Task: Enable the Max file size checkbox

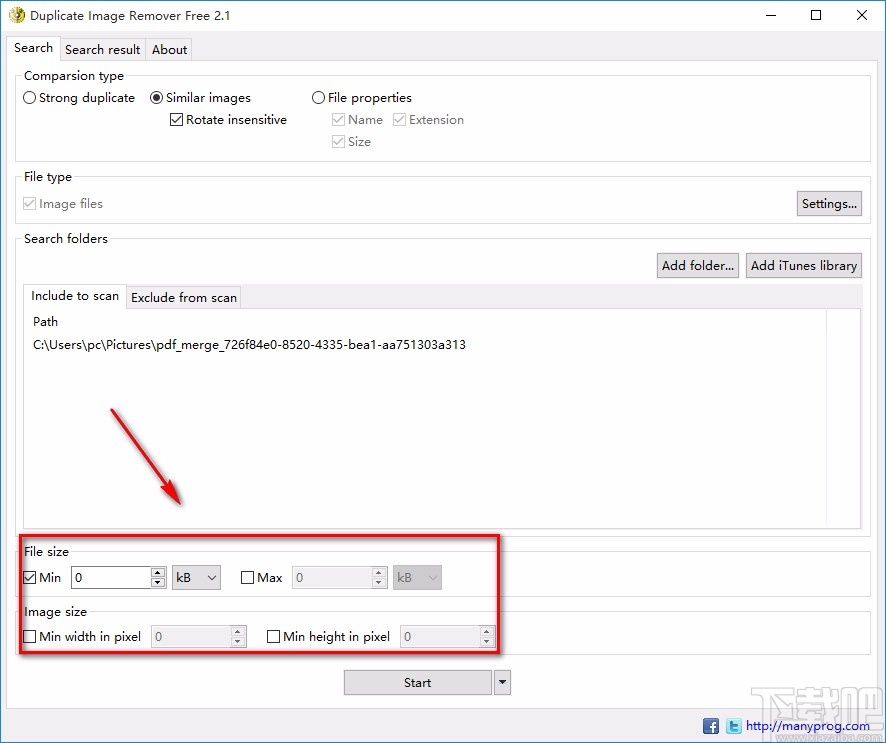Action: 247,577
